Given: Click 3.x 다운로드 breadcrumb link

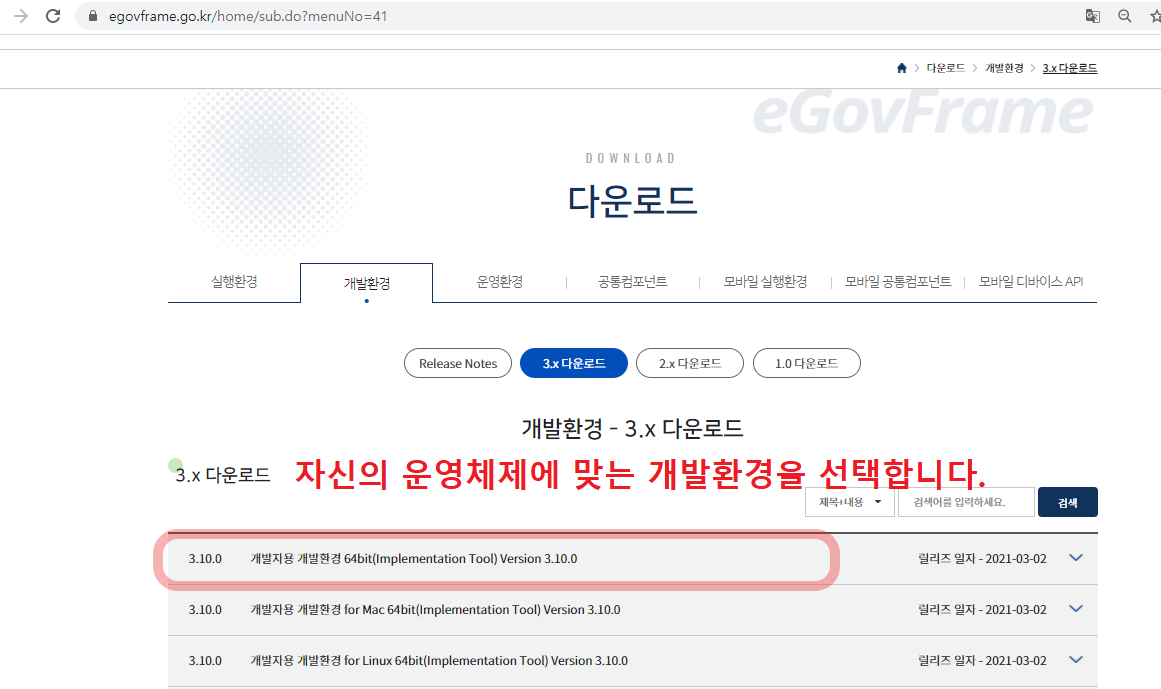Looking at the screenshot, I should (x=1070, y=68).
